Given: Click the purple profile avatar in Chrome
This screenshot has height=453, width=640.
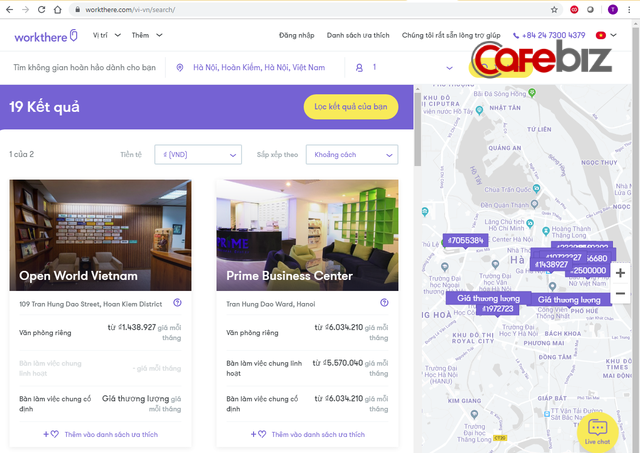Looking at the screenshot, I should [613, 9].
